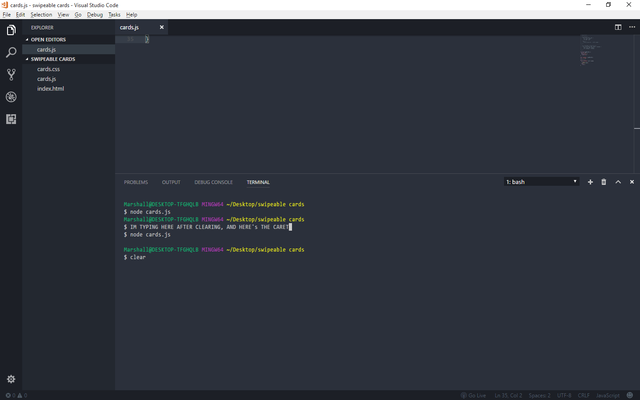Open the Edit menu

(x=20, y=15)
